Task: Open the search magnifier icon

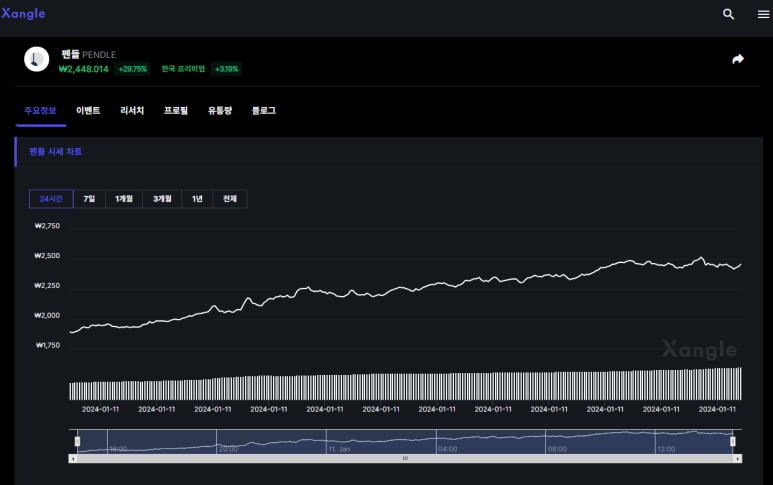Action: pyautogui.click(x=728, y=14)
